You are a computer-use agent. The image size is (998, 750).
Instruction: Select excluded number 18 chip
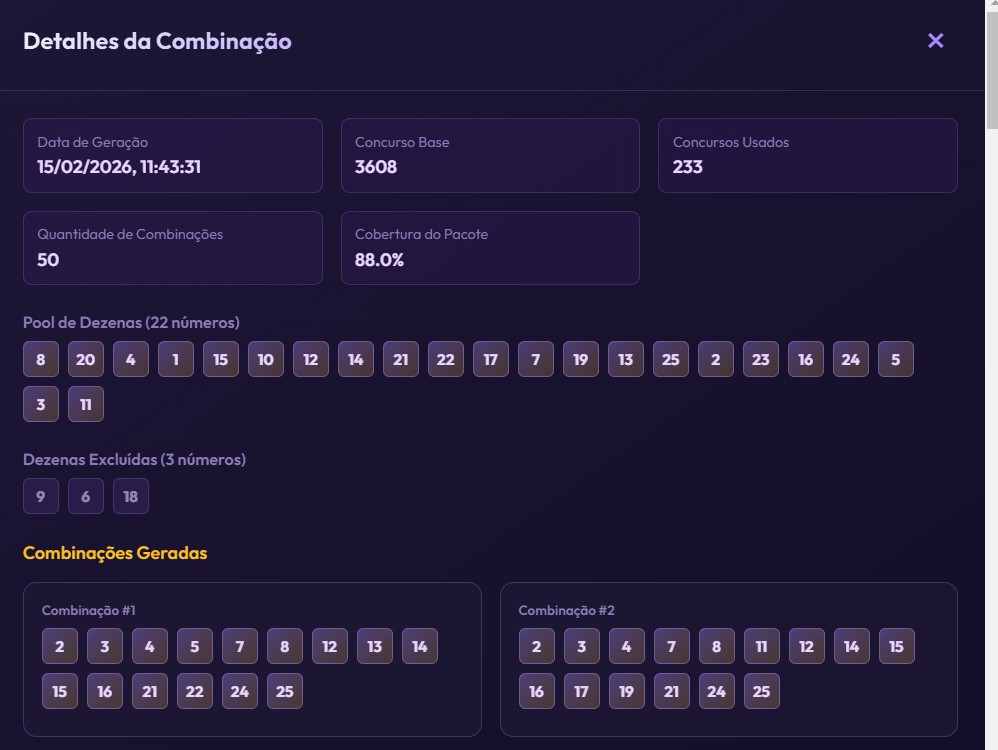pos(131,496)
